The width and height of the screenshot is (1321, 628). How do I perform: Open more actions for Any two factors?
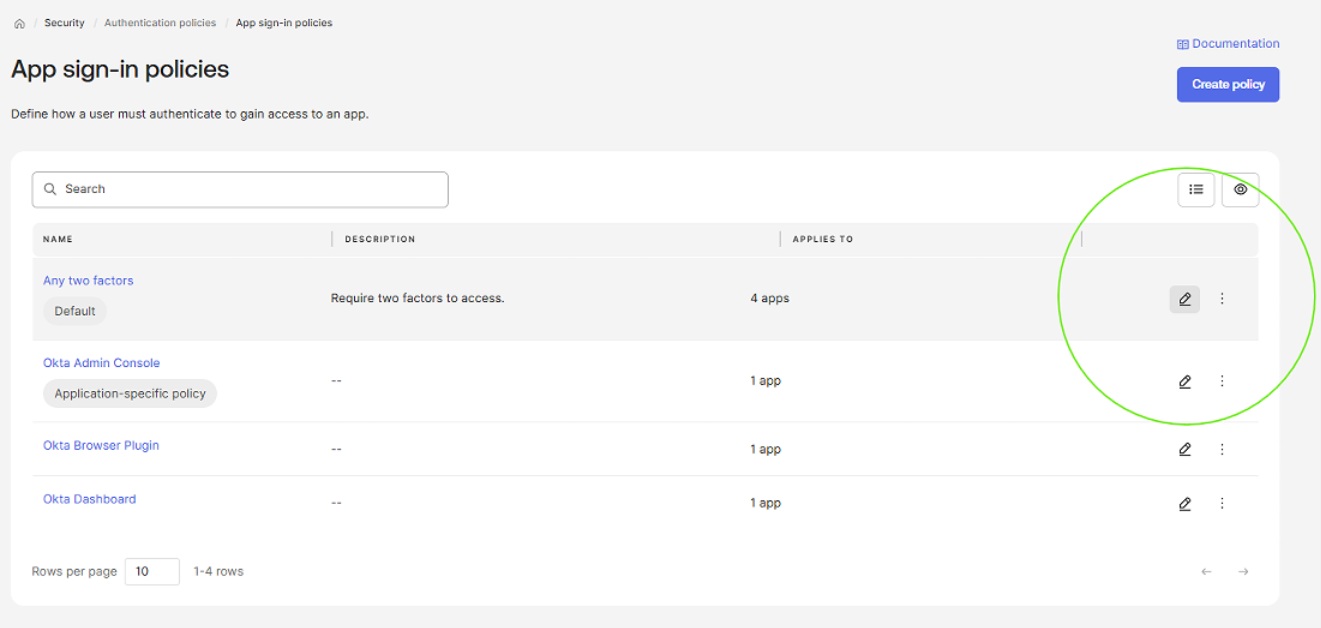coord(1222,299)
